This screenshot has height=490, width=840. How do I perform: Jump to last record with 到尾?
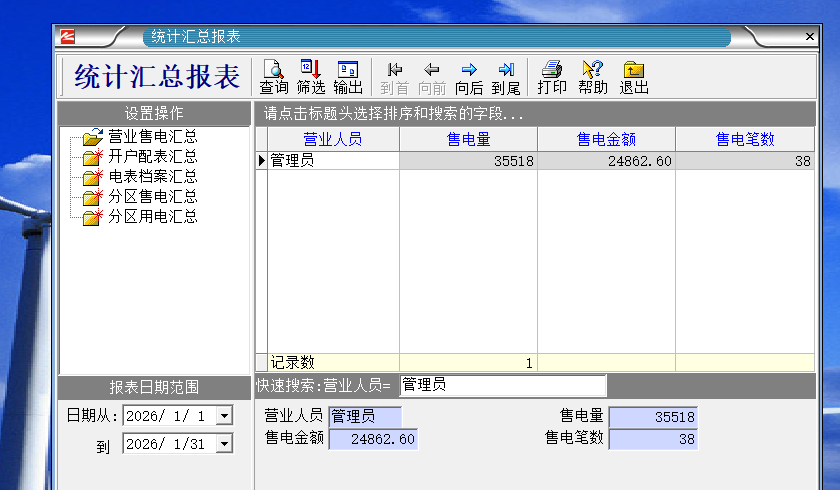(505, 77)
